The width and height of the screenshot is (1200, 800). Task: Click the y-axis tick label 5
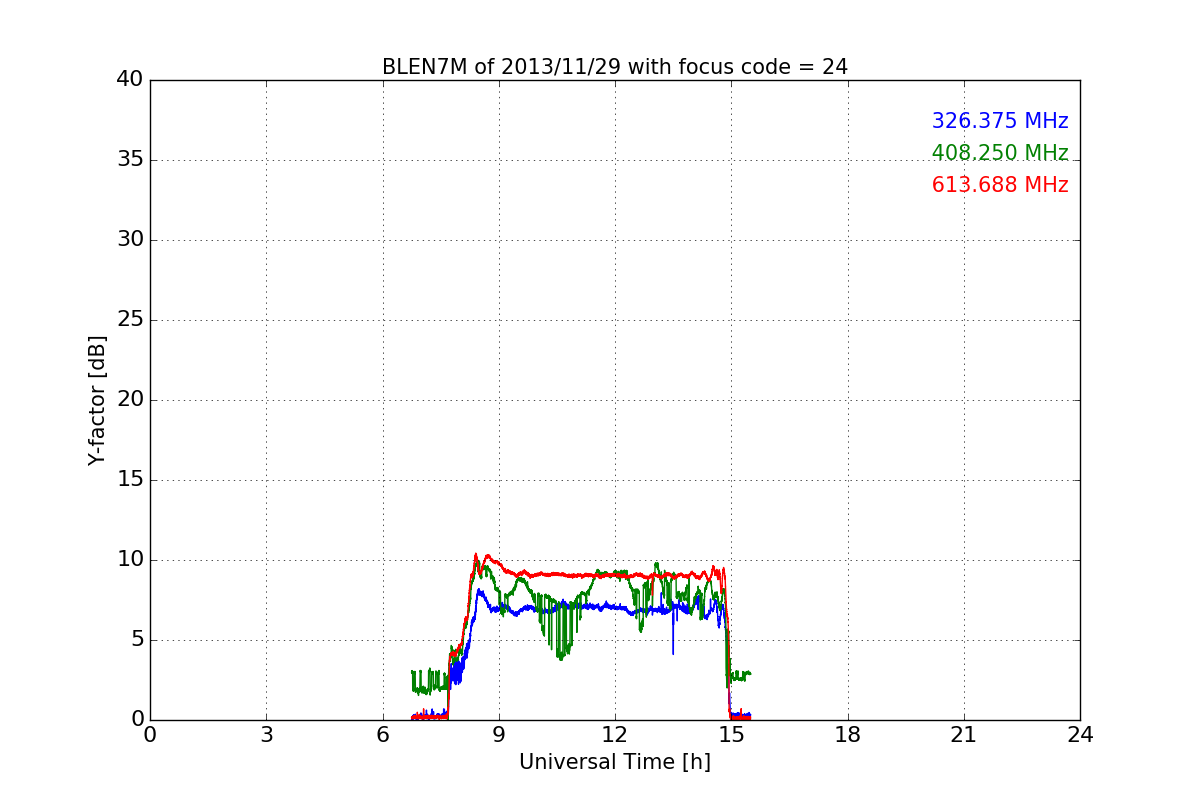(137, 640)
